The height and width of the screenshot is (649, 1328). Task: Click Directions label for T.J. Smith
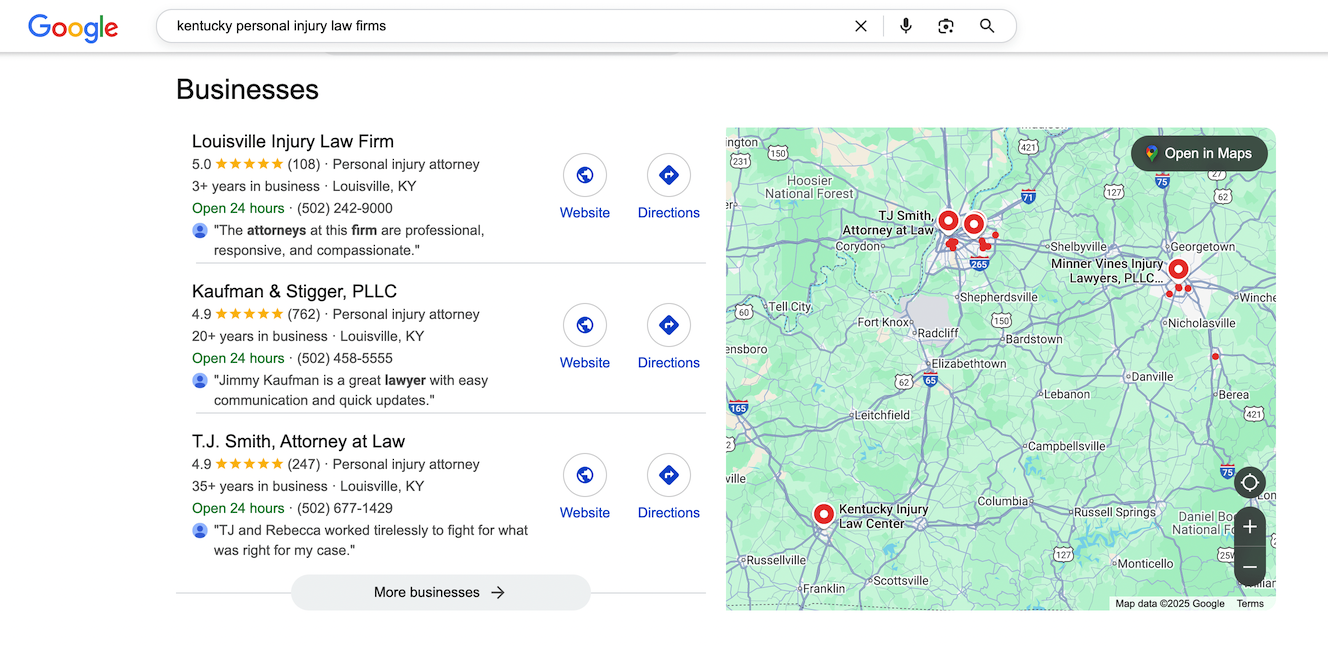669,513
